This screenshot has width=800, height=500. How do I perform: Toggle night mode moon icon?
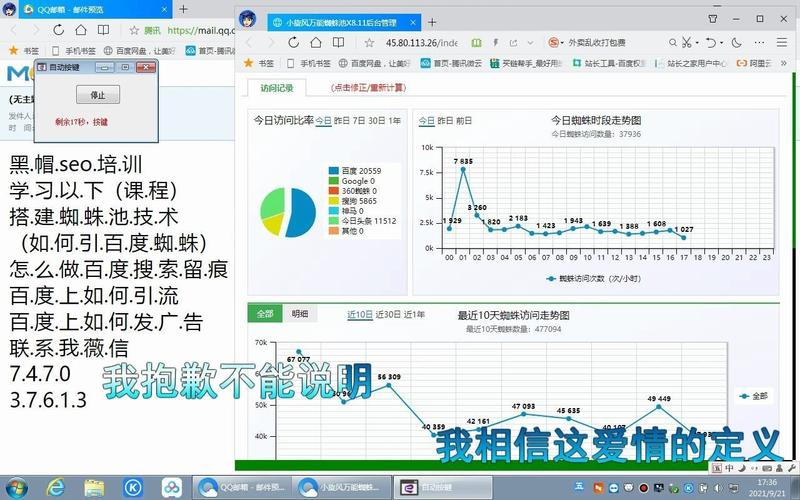(x=736, y=43)
